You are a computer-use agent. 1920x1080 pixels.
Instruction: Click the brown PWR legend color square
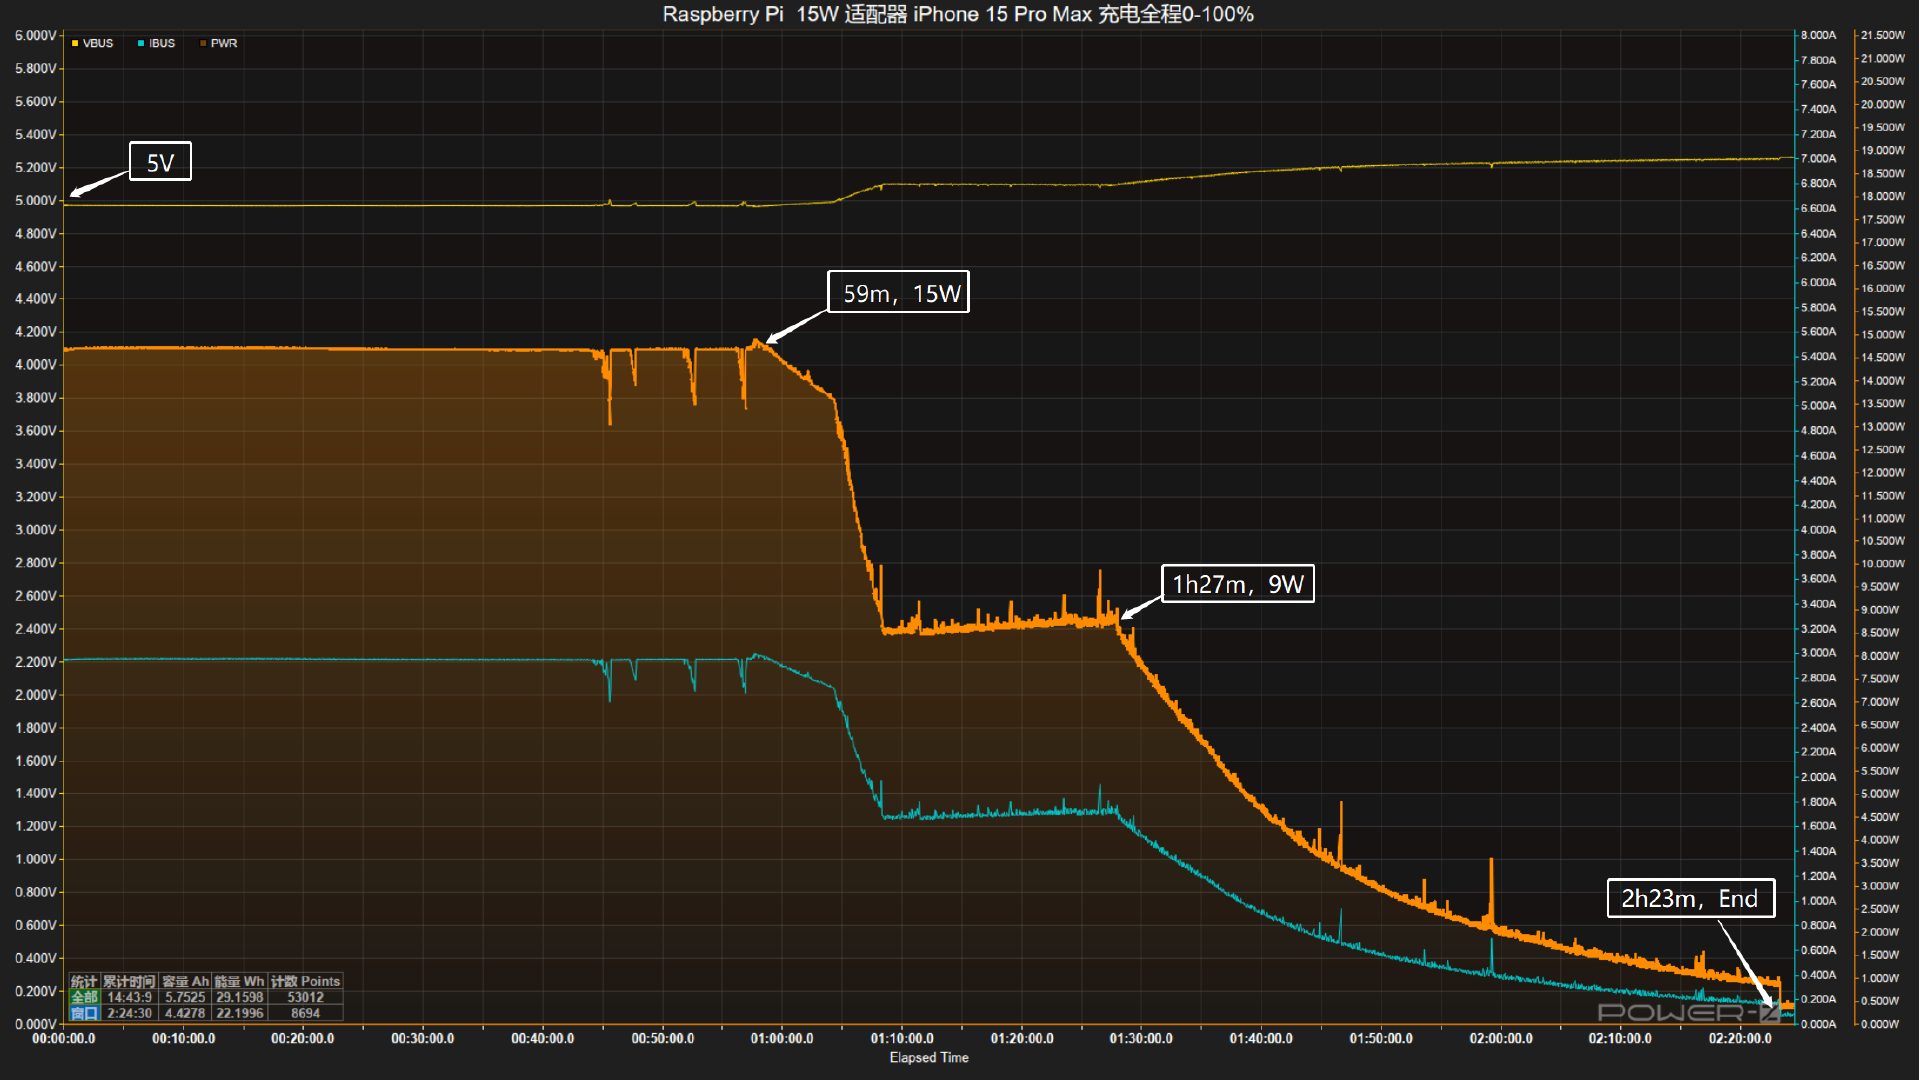pyautogui.click(x=203, y=43)
